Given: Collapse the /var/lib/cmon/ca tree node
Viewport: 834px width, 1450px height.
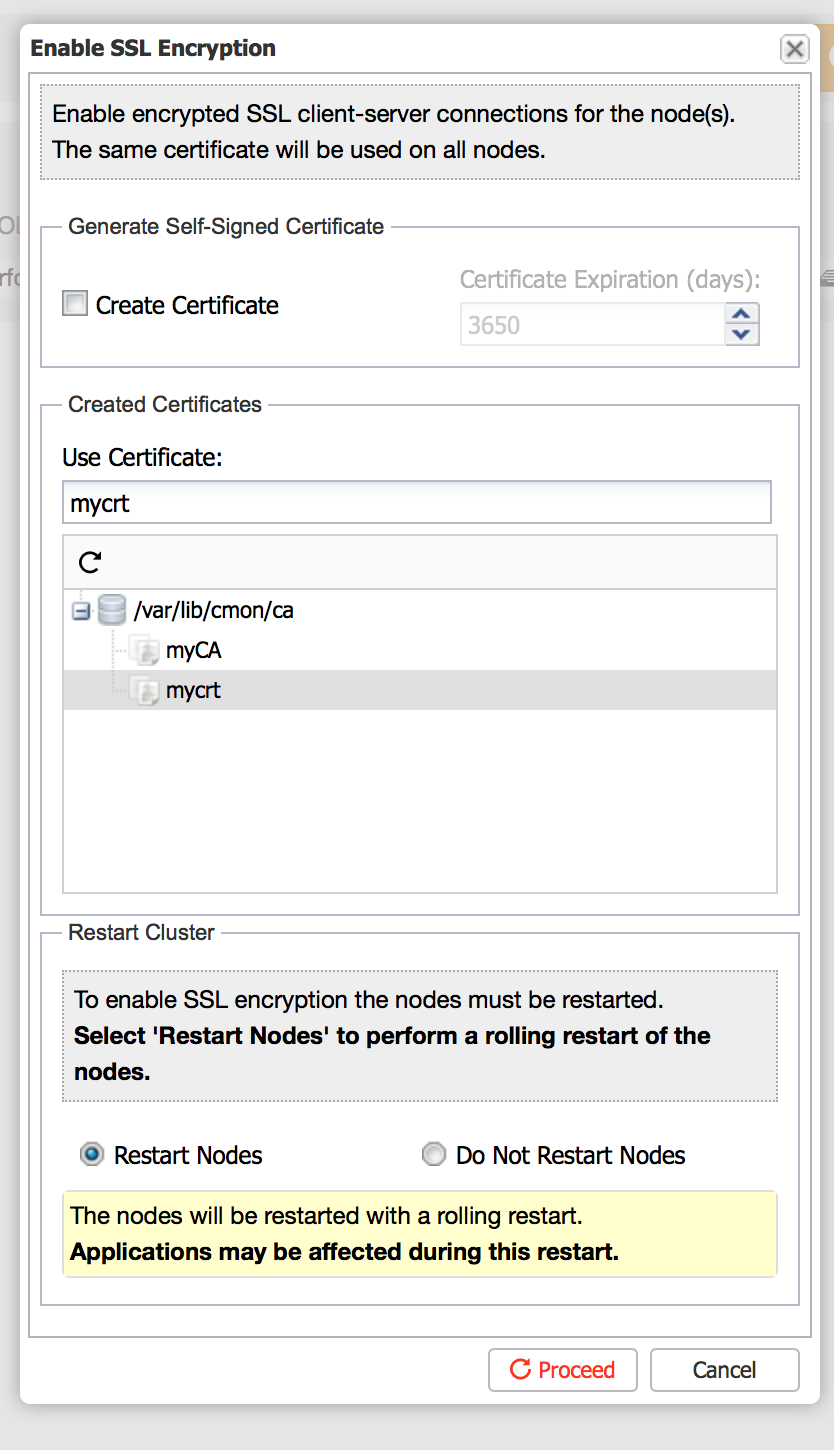Looking at the screenshot, I should point(82,611).
